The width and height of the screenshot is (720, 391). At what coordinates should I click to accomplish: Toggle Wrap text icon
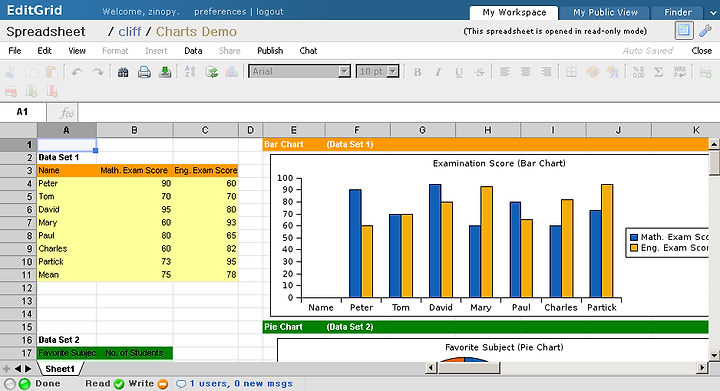pyautogui.click(x=680, y=72)
